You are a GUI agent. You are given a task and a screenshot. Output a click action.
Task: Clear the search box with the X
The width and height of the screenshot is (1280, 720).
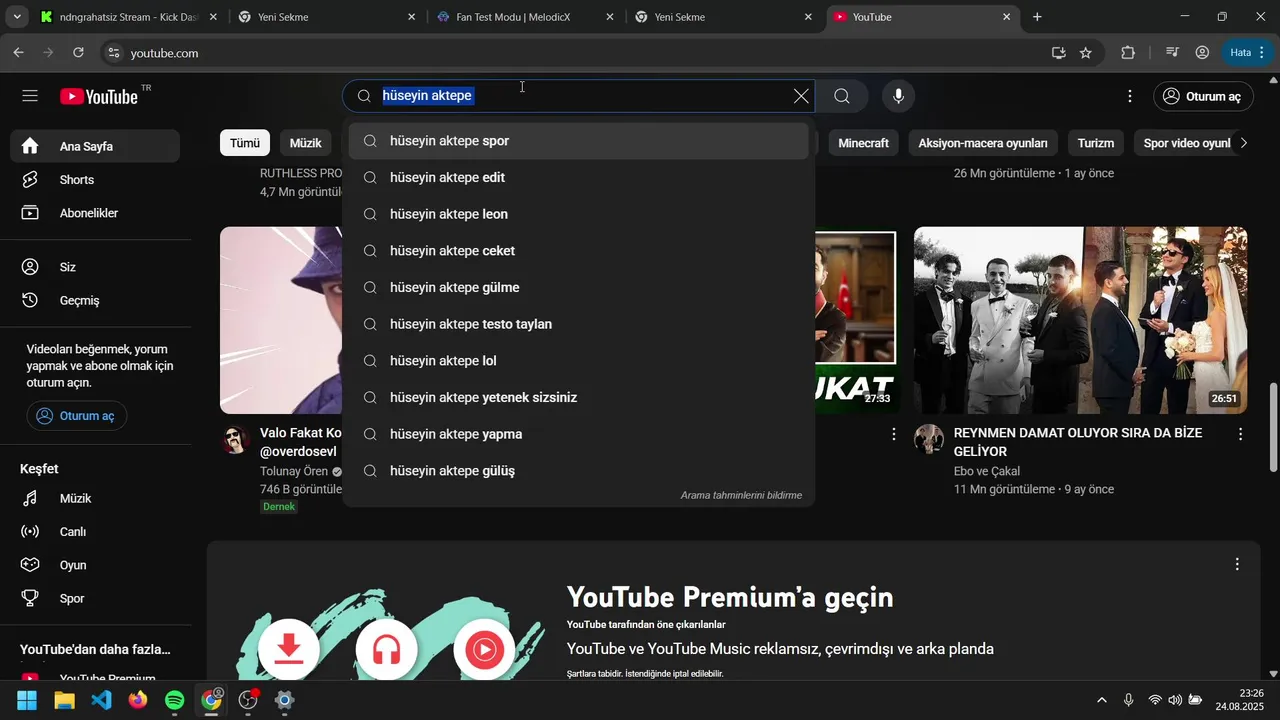[x=801, y=96]
